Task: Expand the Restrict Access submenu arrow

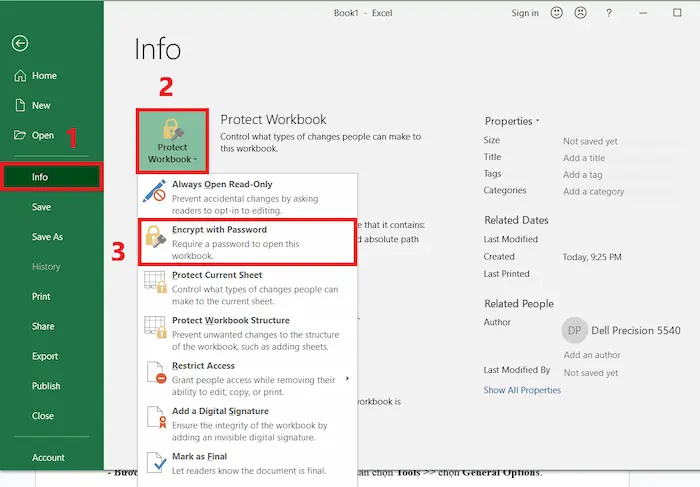Action: tap(347, 378)
